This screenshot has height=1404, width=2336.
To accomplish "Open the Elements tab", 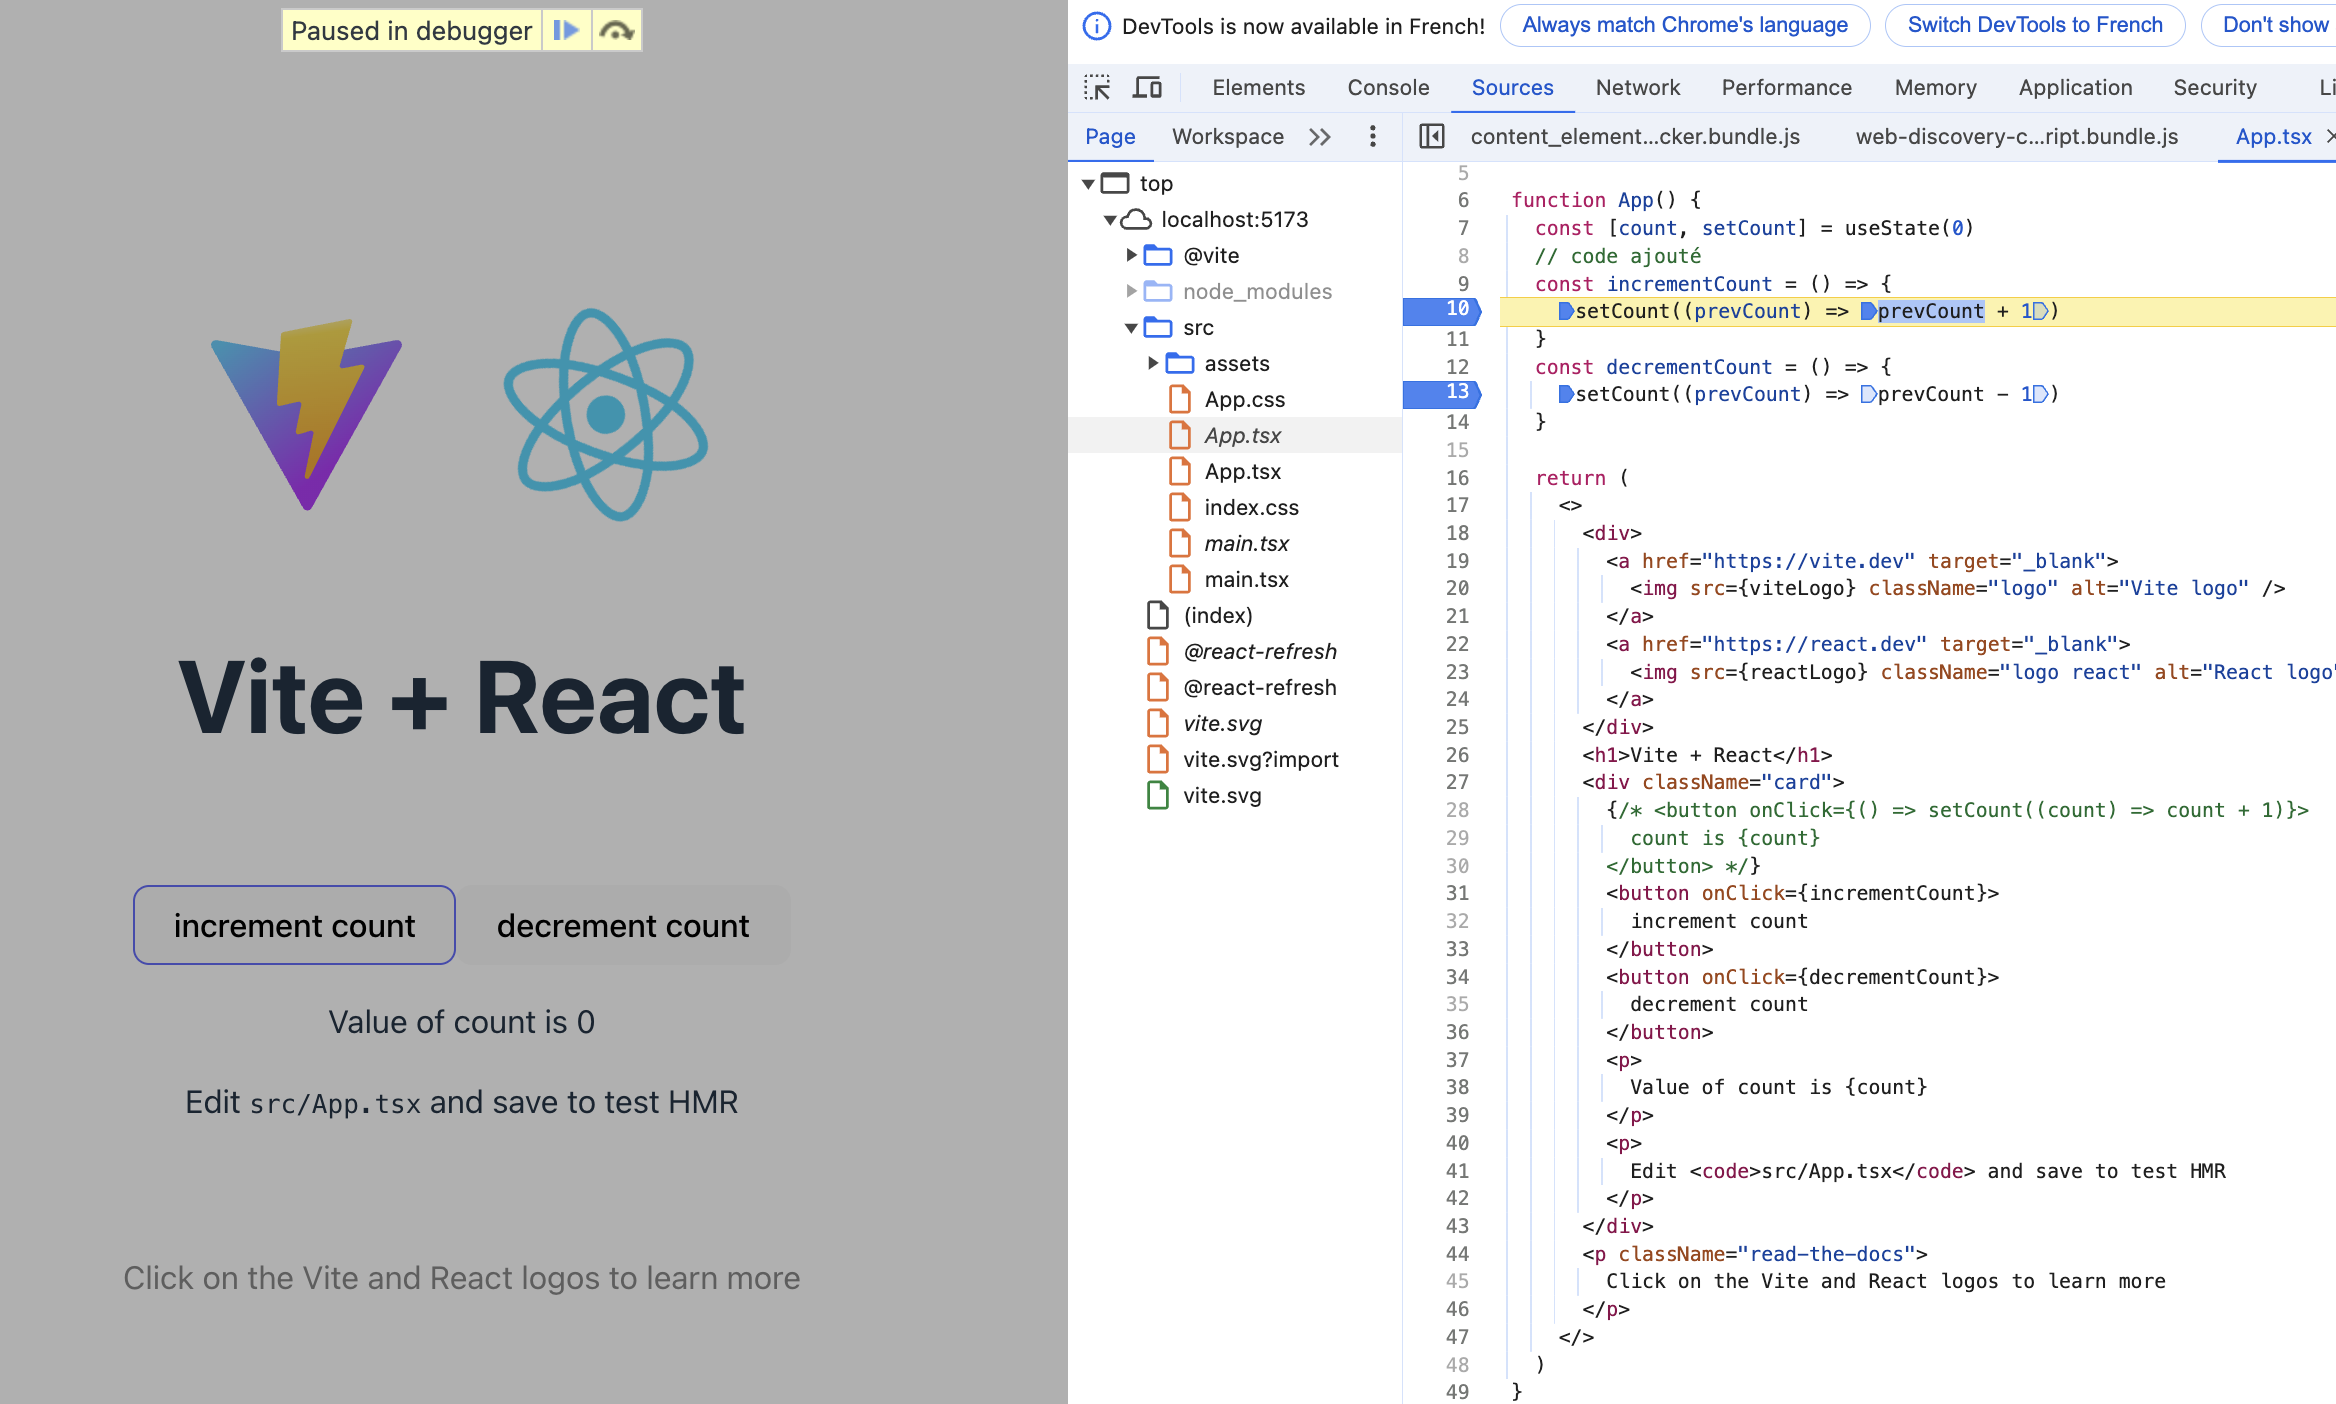I will pyautogui.click(x=1258, y=88).
